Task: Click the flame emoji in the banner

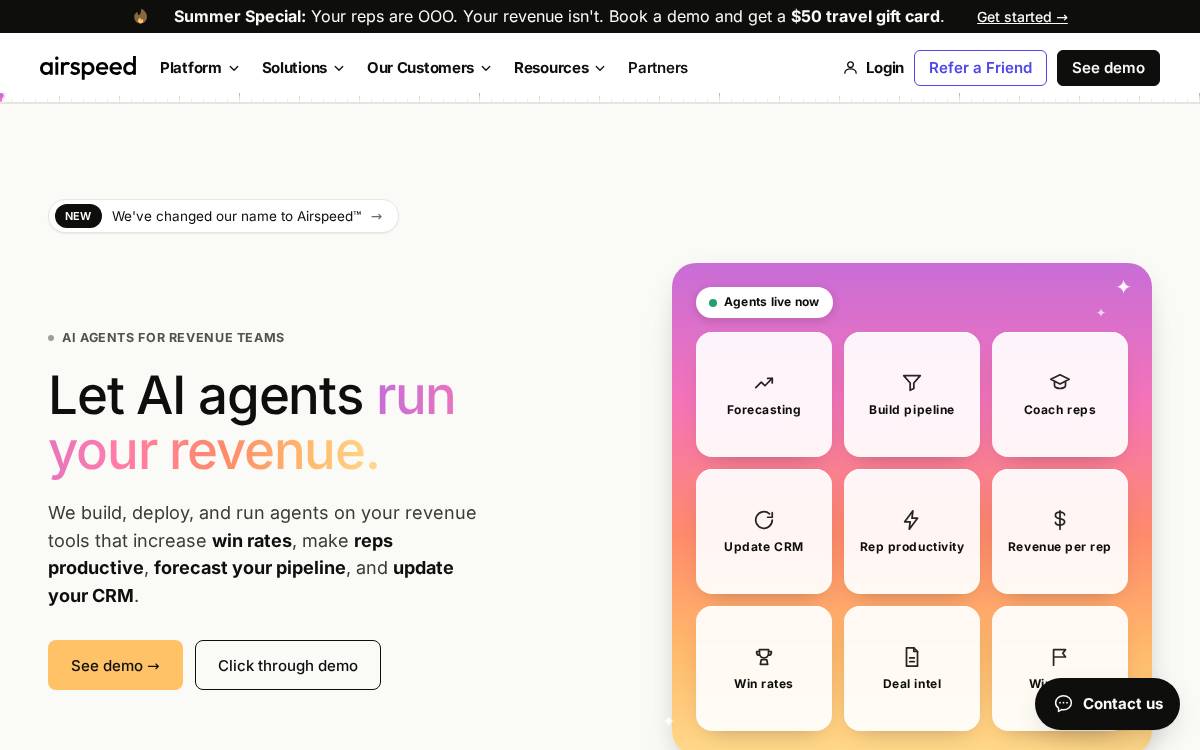Action: pos(140,16)
